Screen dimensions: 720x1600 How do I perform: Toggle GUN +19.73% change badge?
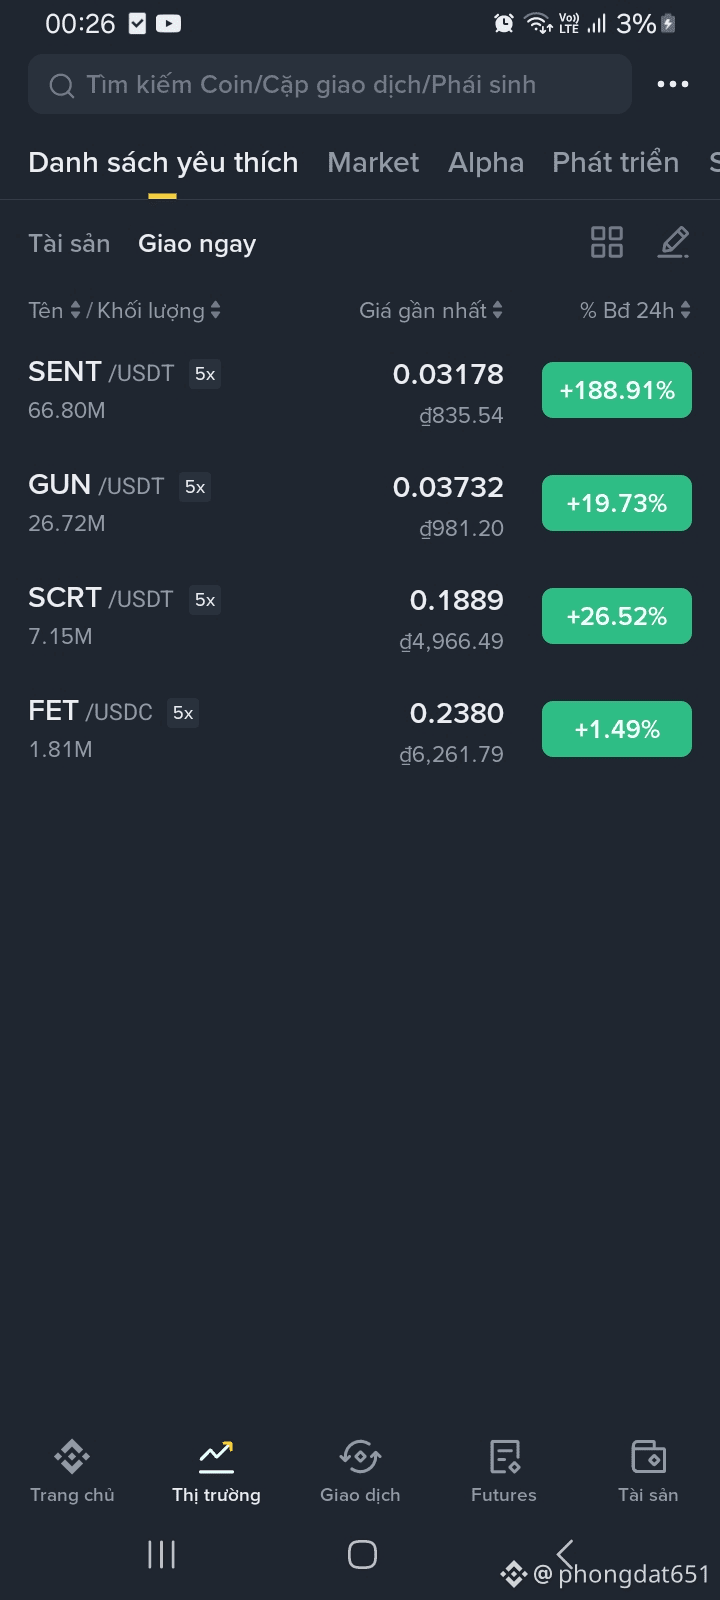coord(616,503)
